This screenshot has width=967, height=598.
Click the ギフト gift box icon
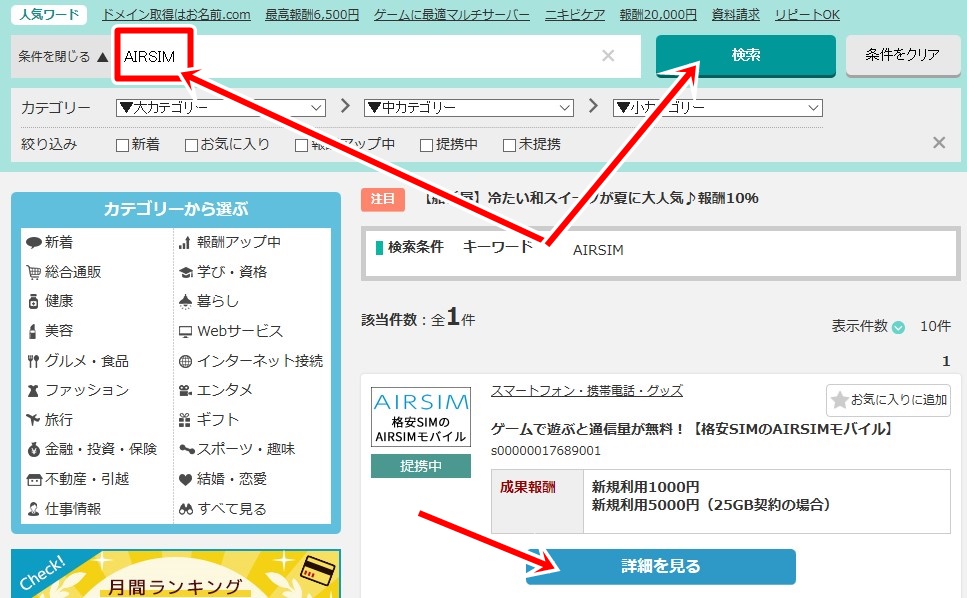click(x=184, y=420)
